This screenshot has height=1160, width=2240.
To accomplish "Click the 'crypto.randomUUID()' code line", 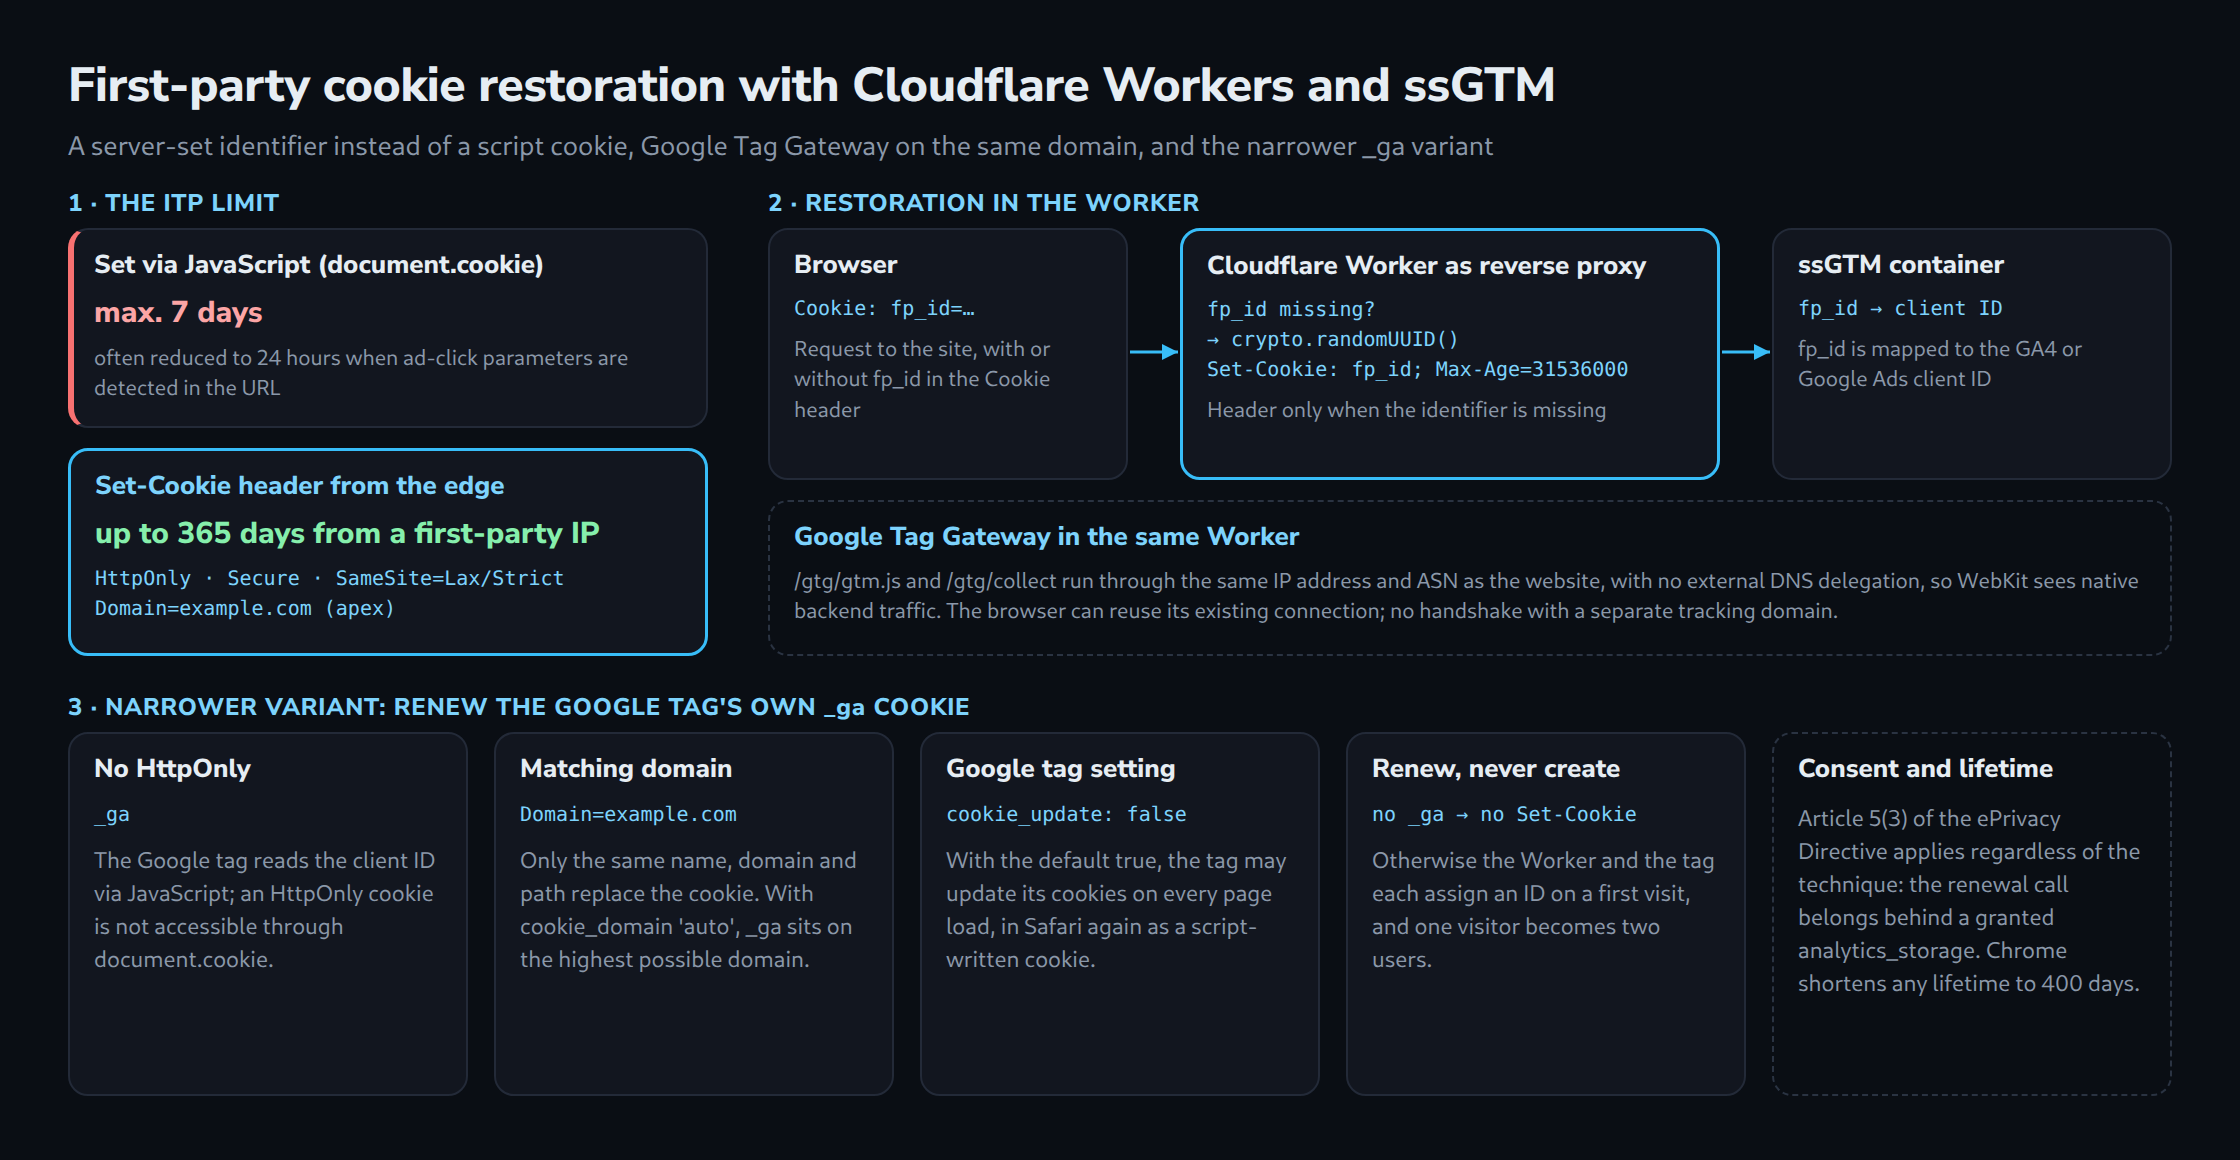I will (x=1333, y=339).
